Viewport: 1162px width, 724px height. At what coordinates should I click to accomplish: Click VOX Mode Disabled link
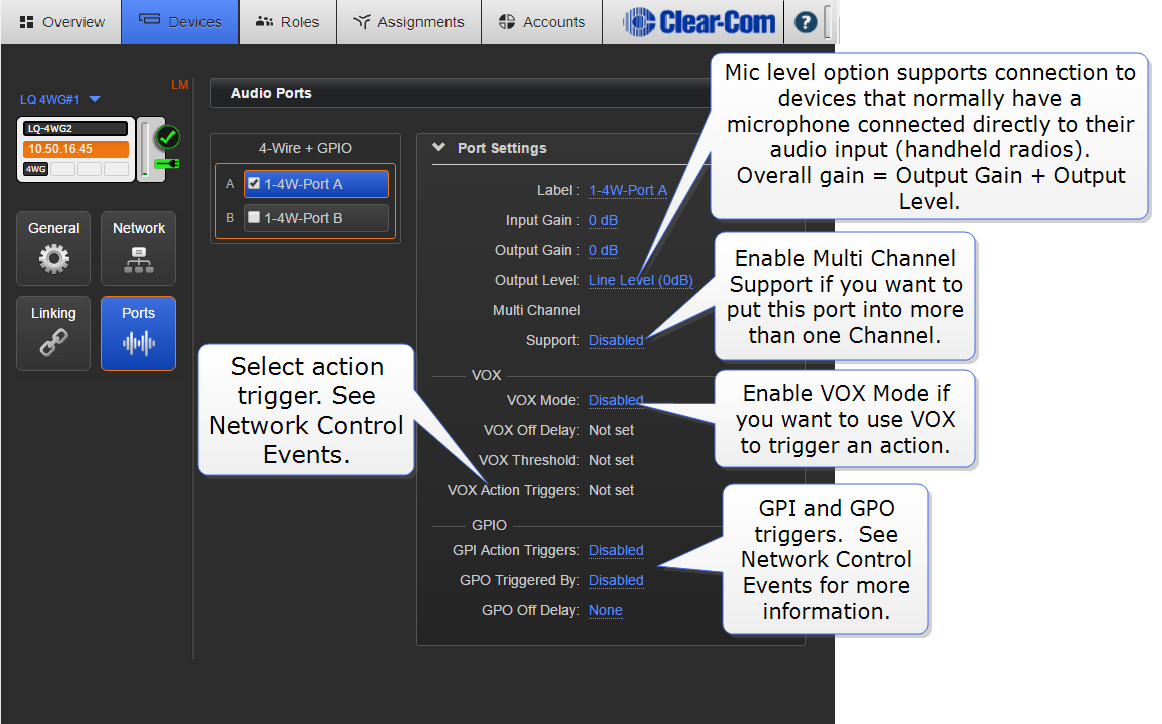point(616,400)
